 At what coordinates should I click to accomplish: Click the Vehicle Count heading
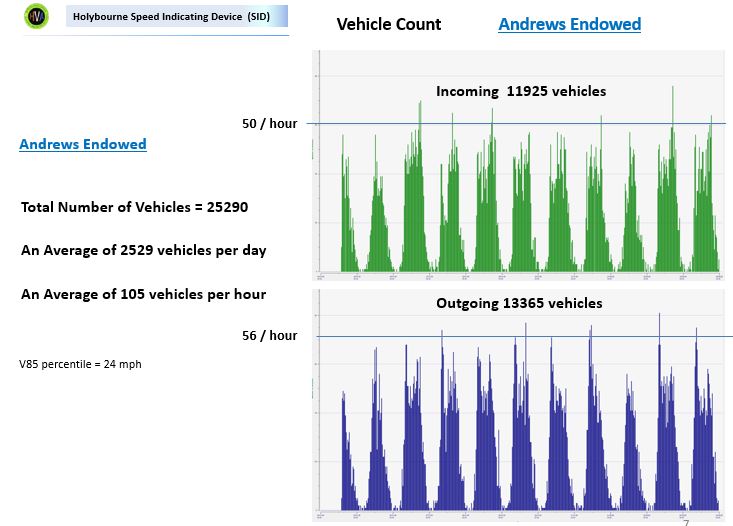point(388,24)
